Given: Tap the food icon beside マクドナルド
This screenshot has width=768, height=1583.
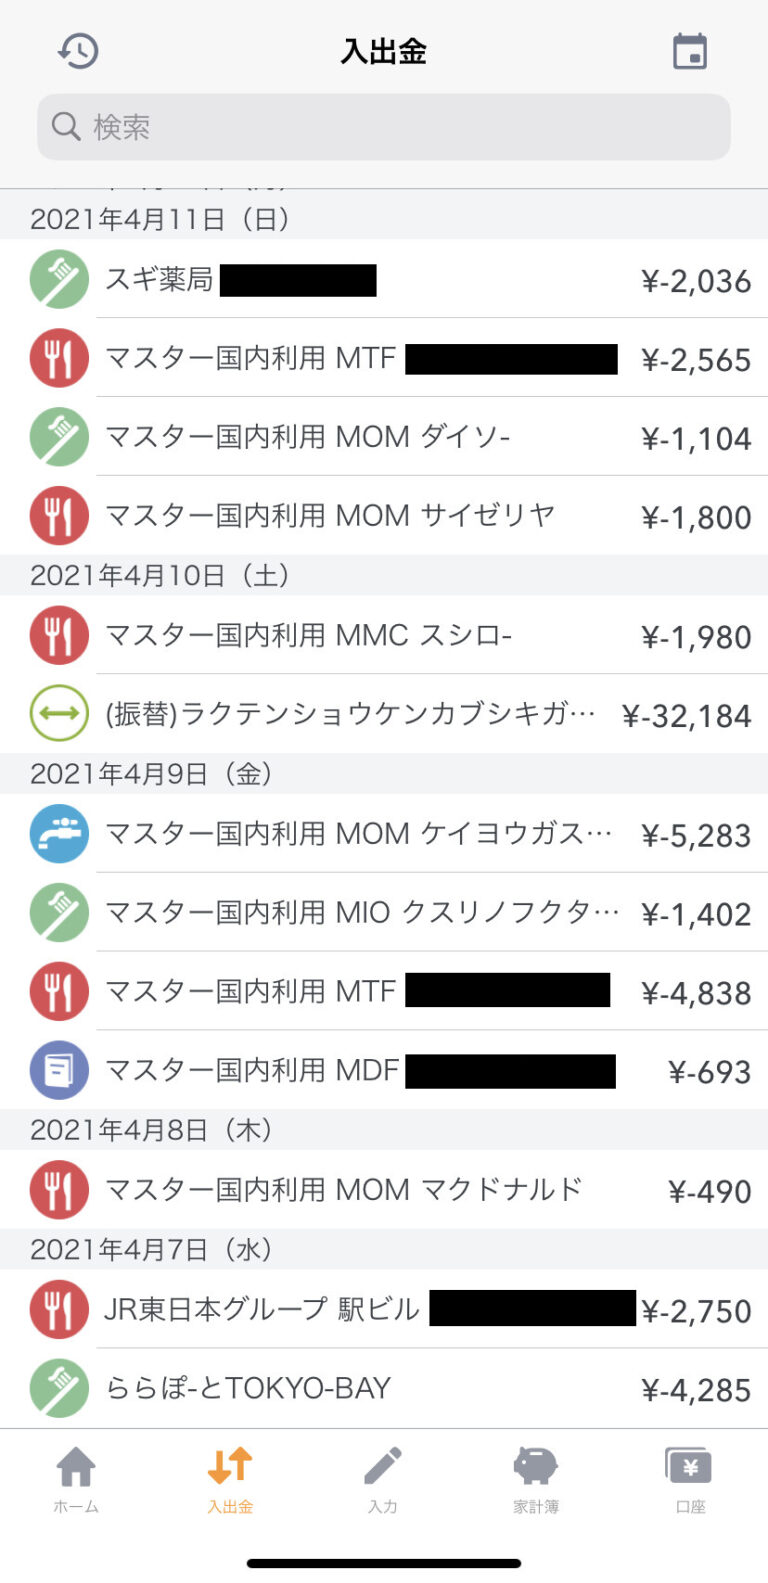Looking at the screenshot, I should 59,1190.
